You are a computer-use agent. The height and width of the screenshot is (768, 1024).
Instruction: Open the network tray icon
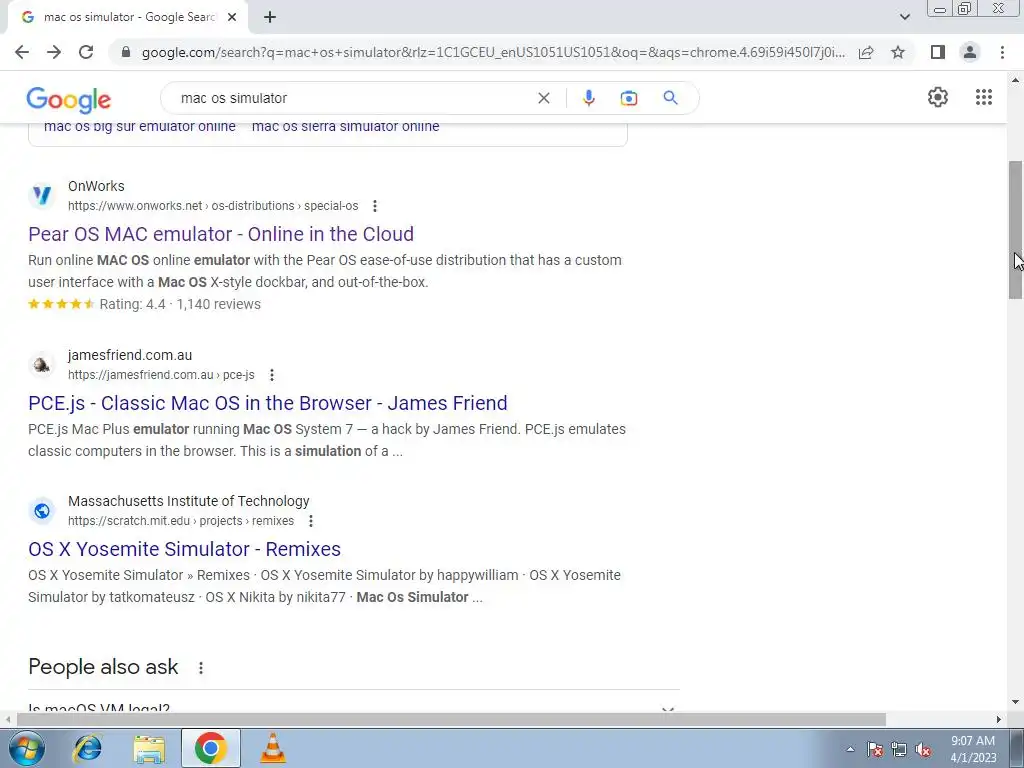pyautogui.click(x=899, y=750)
